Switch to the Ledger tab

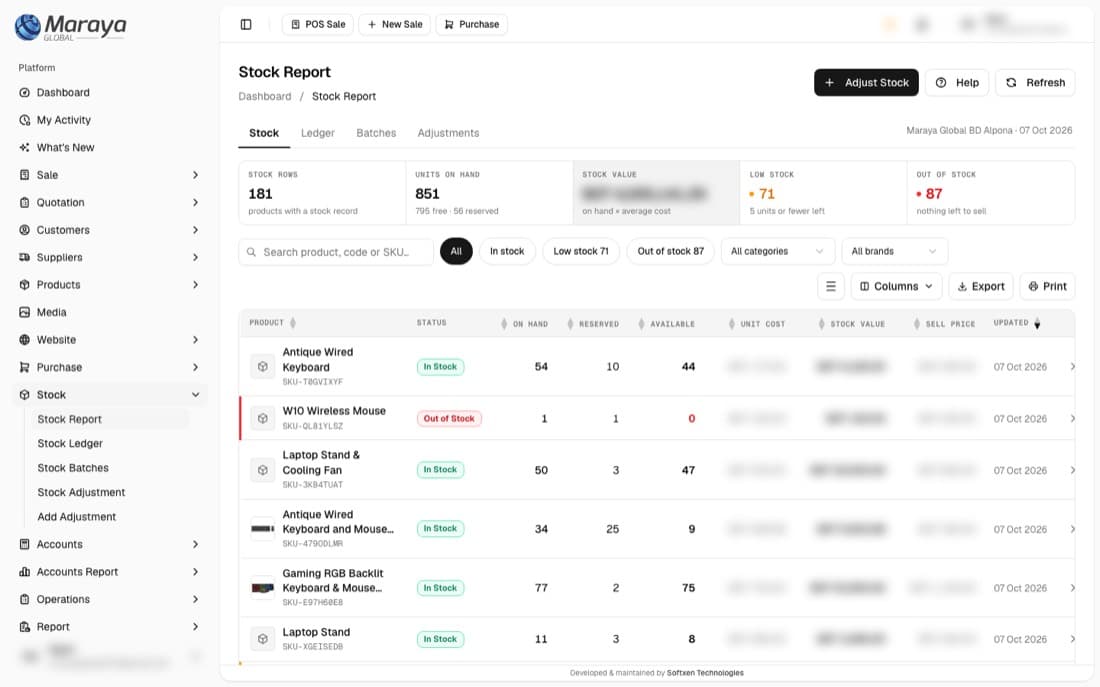click(318, 133)
